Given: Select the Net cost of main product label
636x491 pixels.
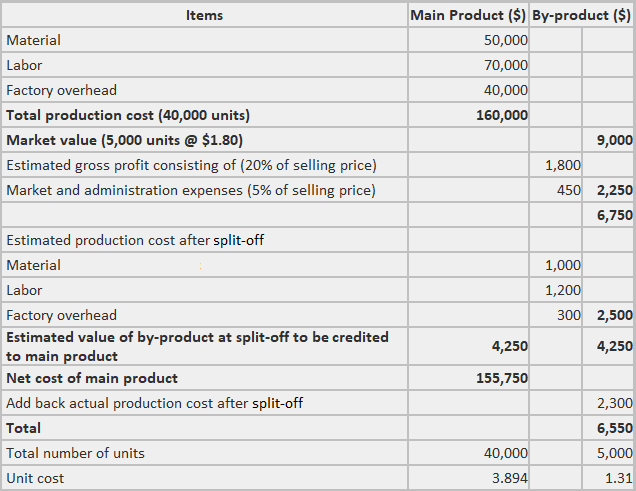Looking at the screenshot, I should [92, 378].
